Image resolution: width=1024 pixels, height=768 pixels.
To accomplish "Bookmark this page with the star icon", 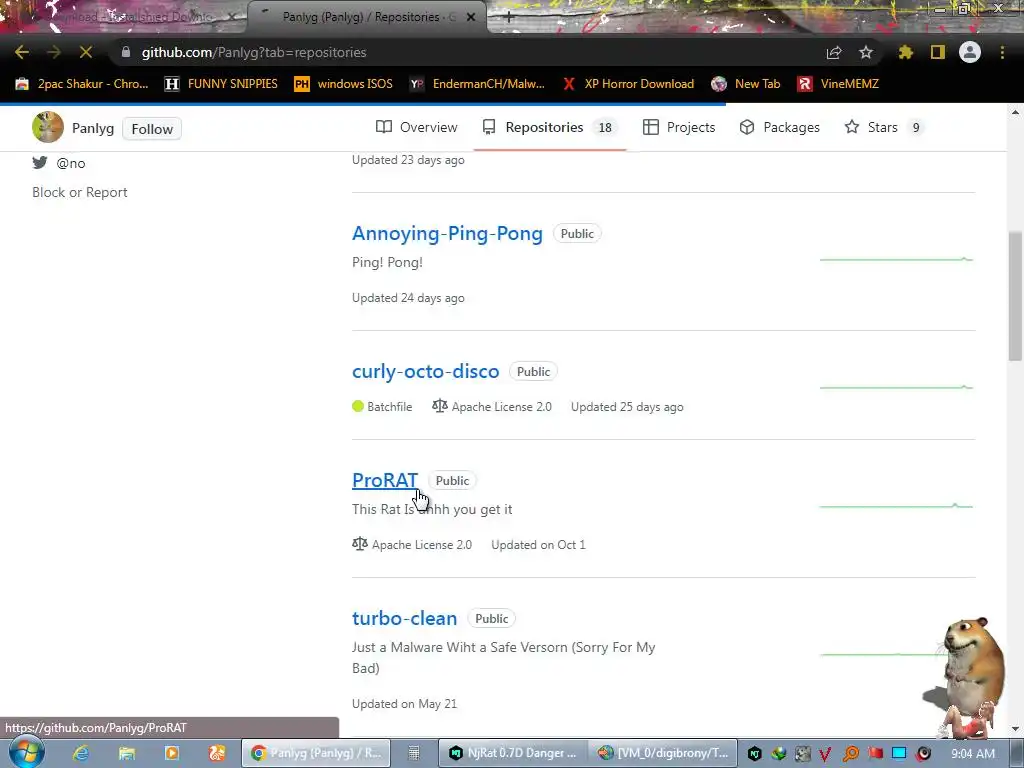I will tap(865, 52).
